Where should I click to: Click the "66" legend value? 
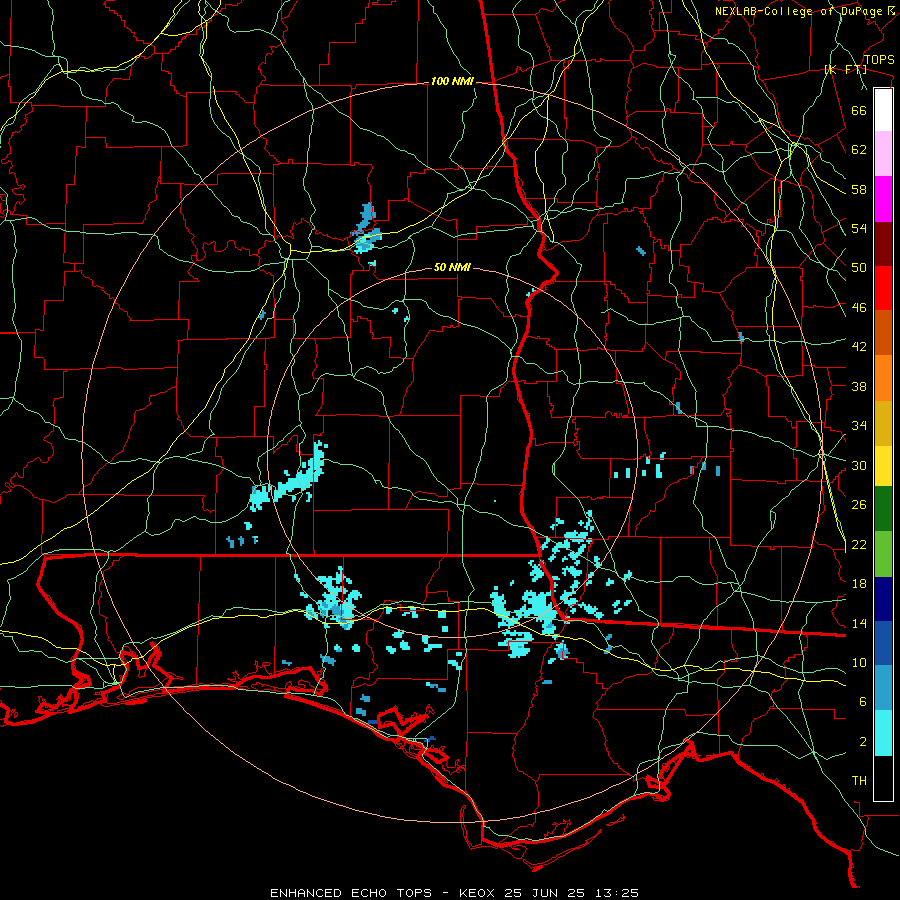(x=859, y=110)
